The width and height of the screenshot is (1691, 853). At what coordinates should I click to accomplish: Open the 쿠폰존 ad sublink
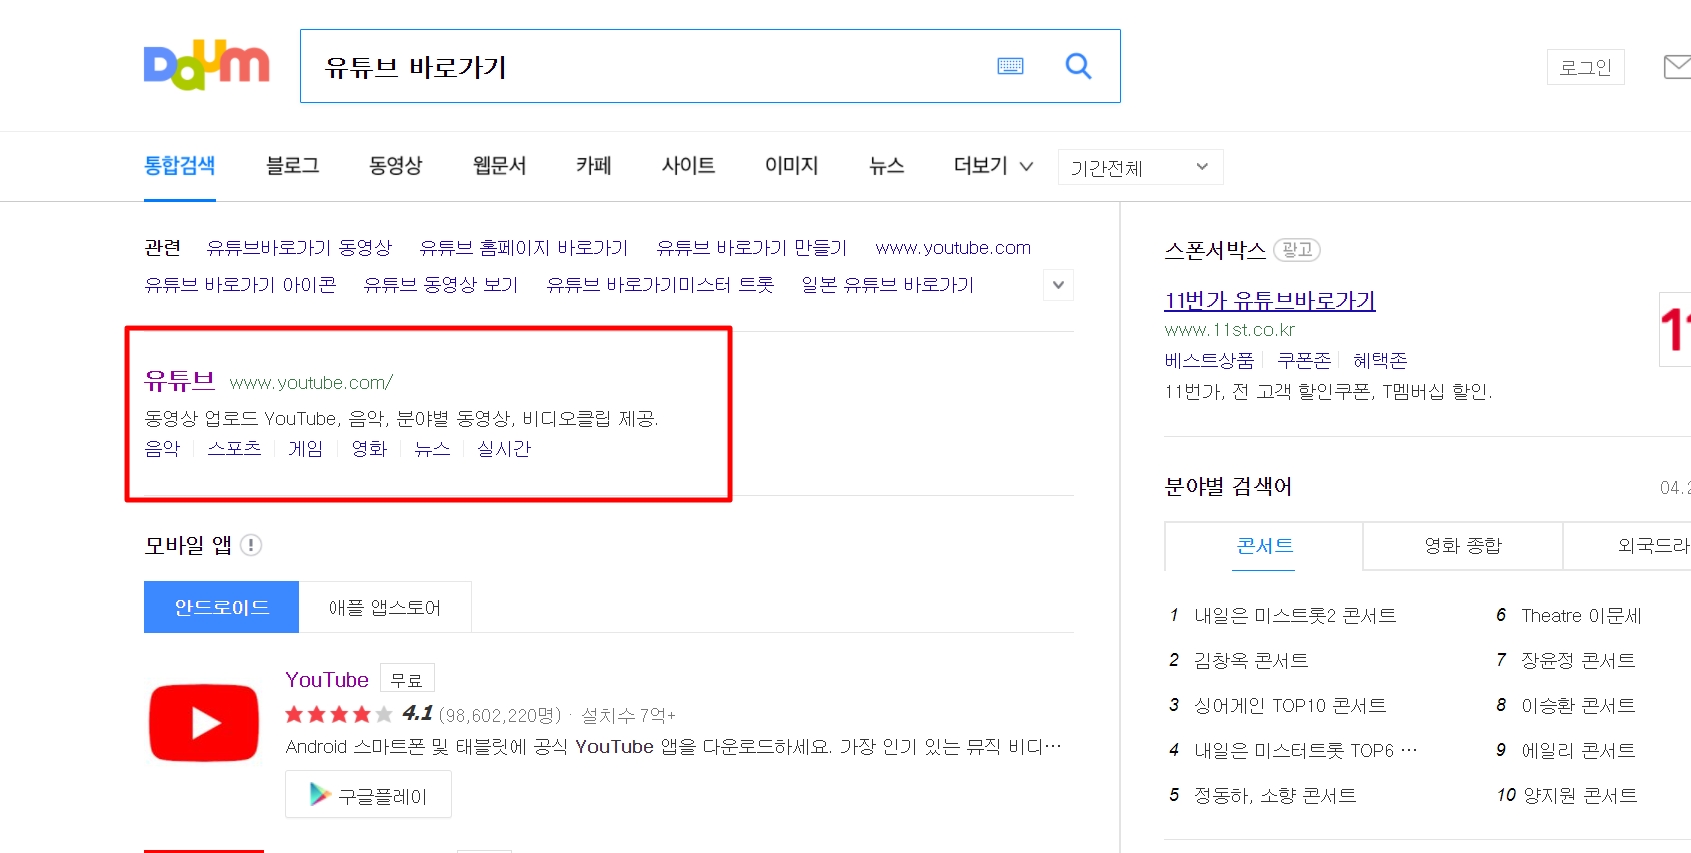point(1304,361)
